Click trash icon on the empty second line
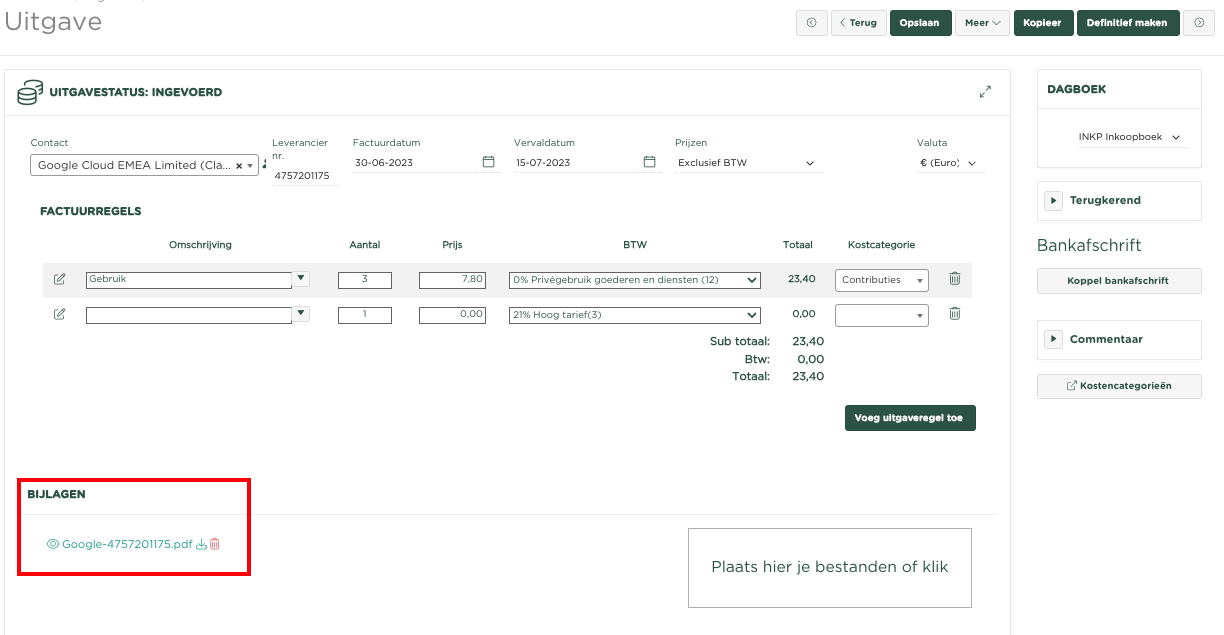The width and height of the screenshot is (1224, 635). click(954, 314)
